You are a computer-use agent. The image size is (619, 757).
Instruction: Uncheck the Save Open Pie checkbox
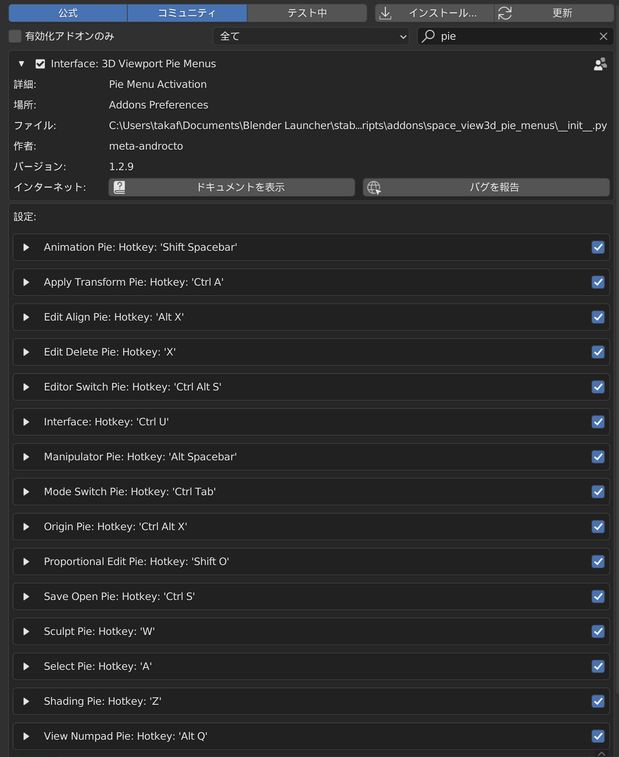[598, 597]
